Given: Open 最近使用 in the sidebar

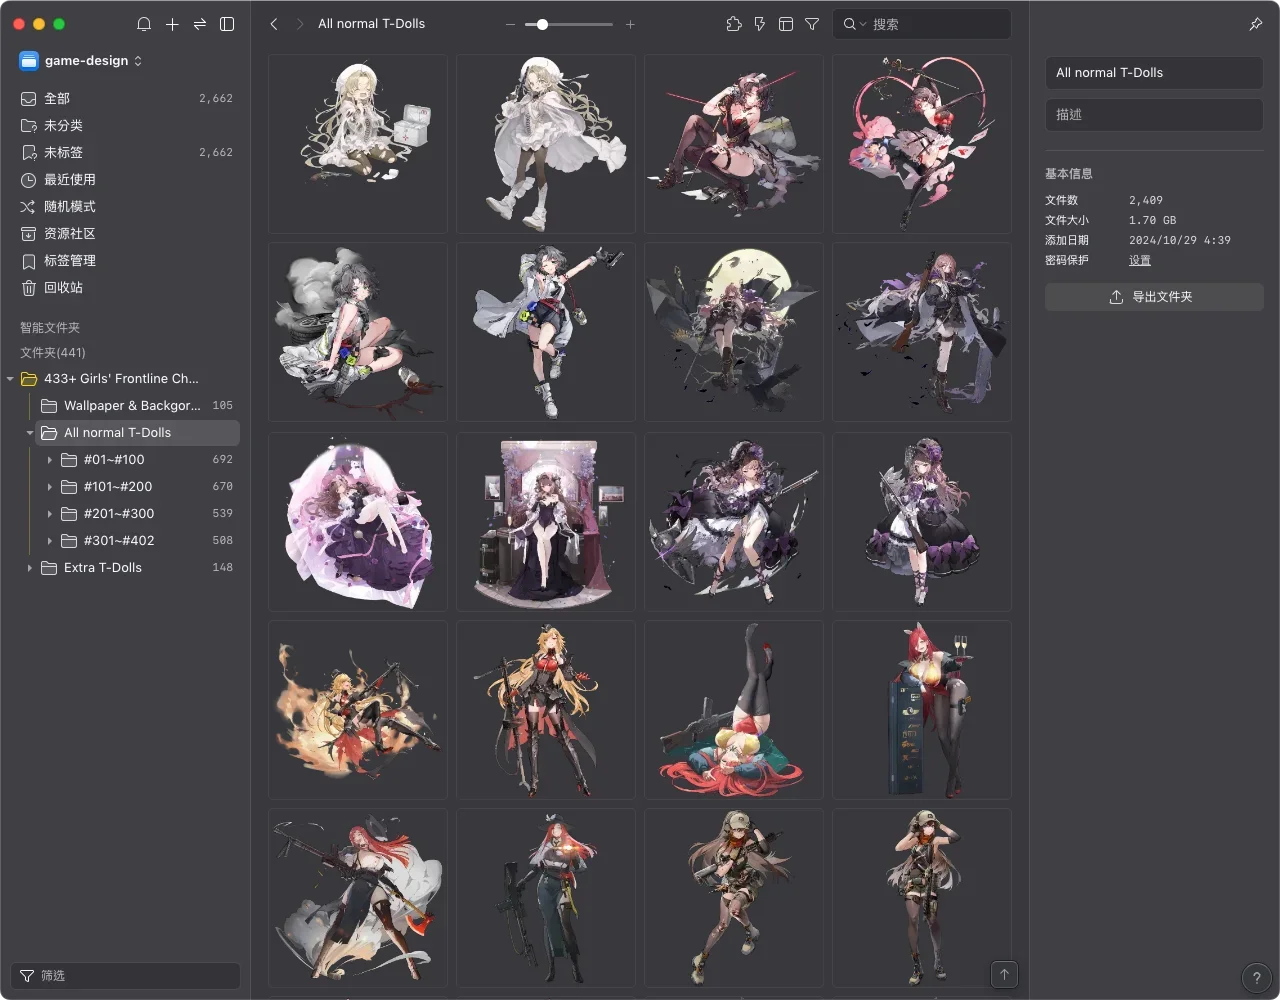Looking at the screenshot, I should coord(126,179).
